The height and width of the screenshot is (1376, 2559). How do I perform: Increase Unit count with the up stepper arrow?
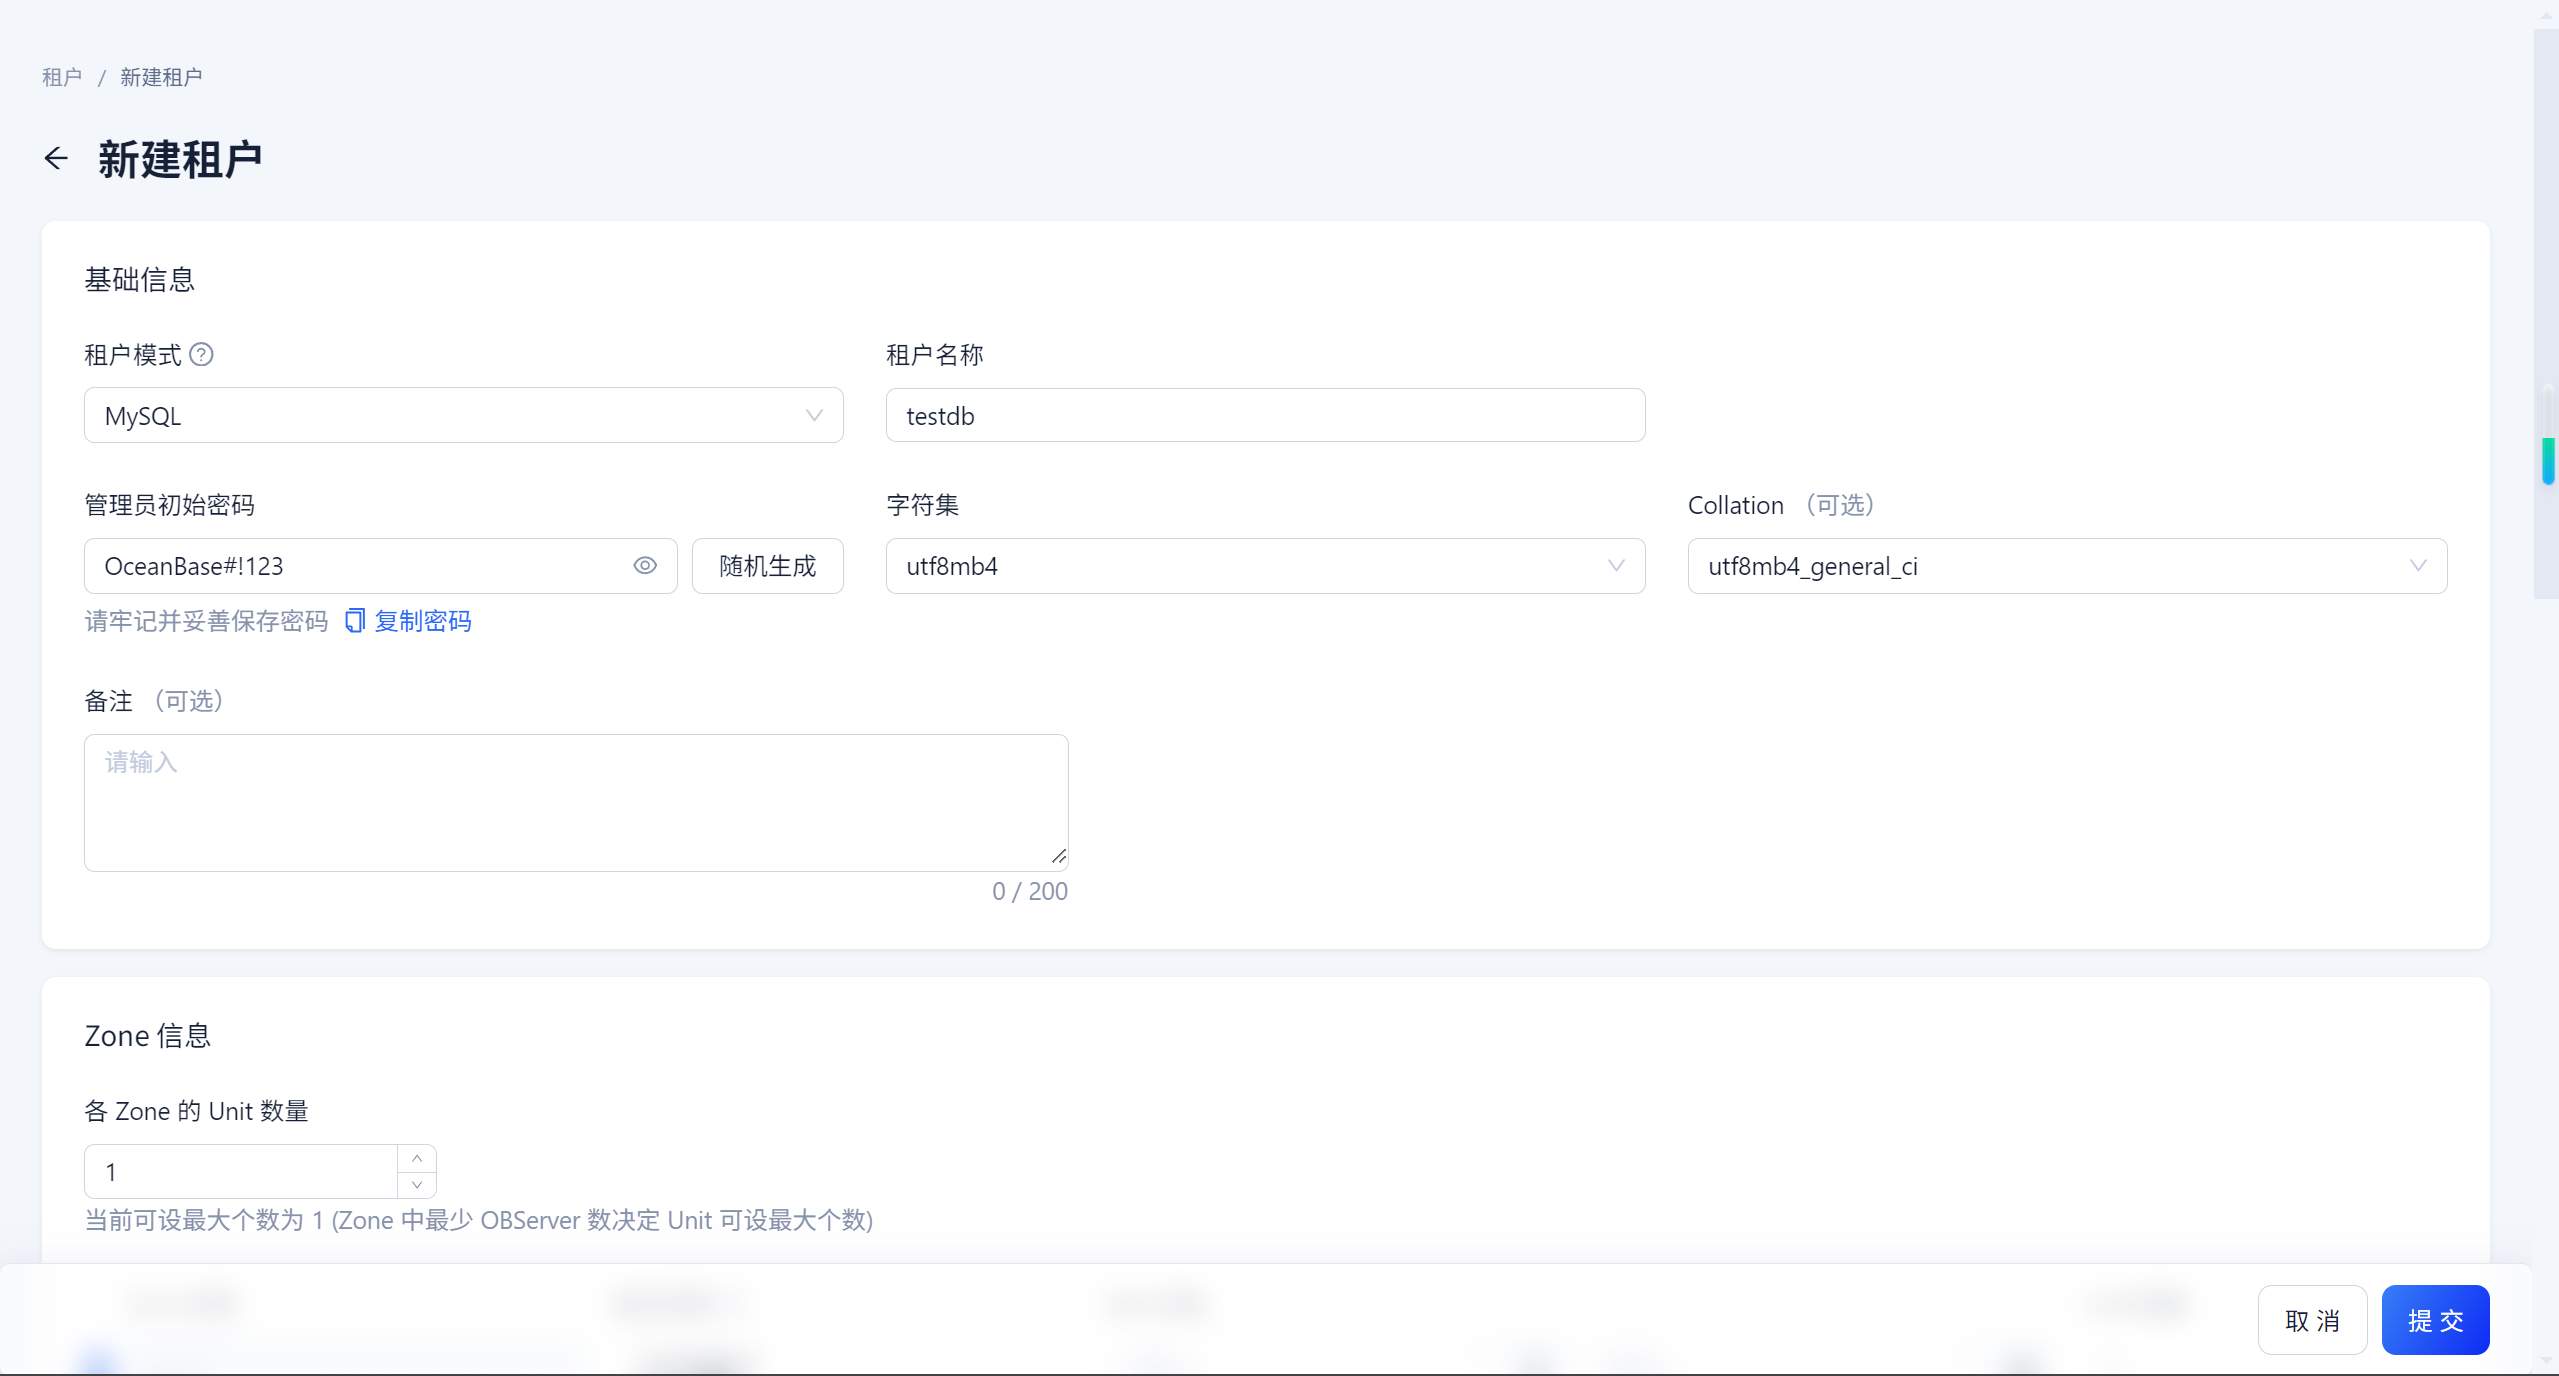[x=417, y=1158]
